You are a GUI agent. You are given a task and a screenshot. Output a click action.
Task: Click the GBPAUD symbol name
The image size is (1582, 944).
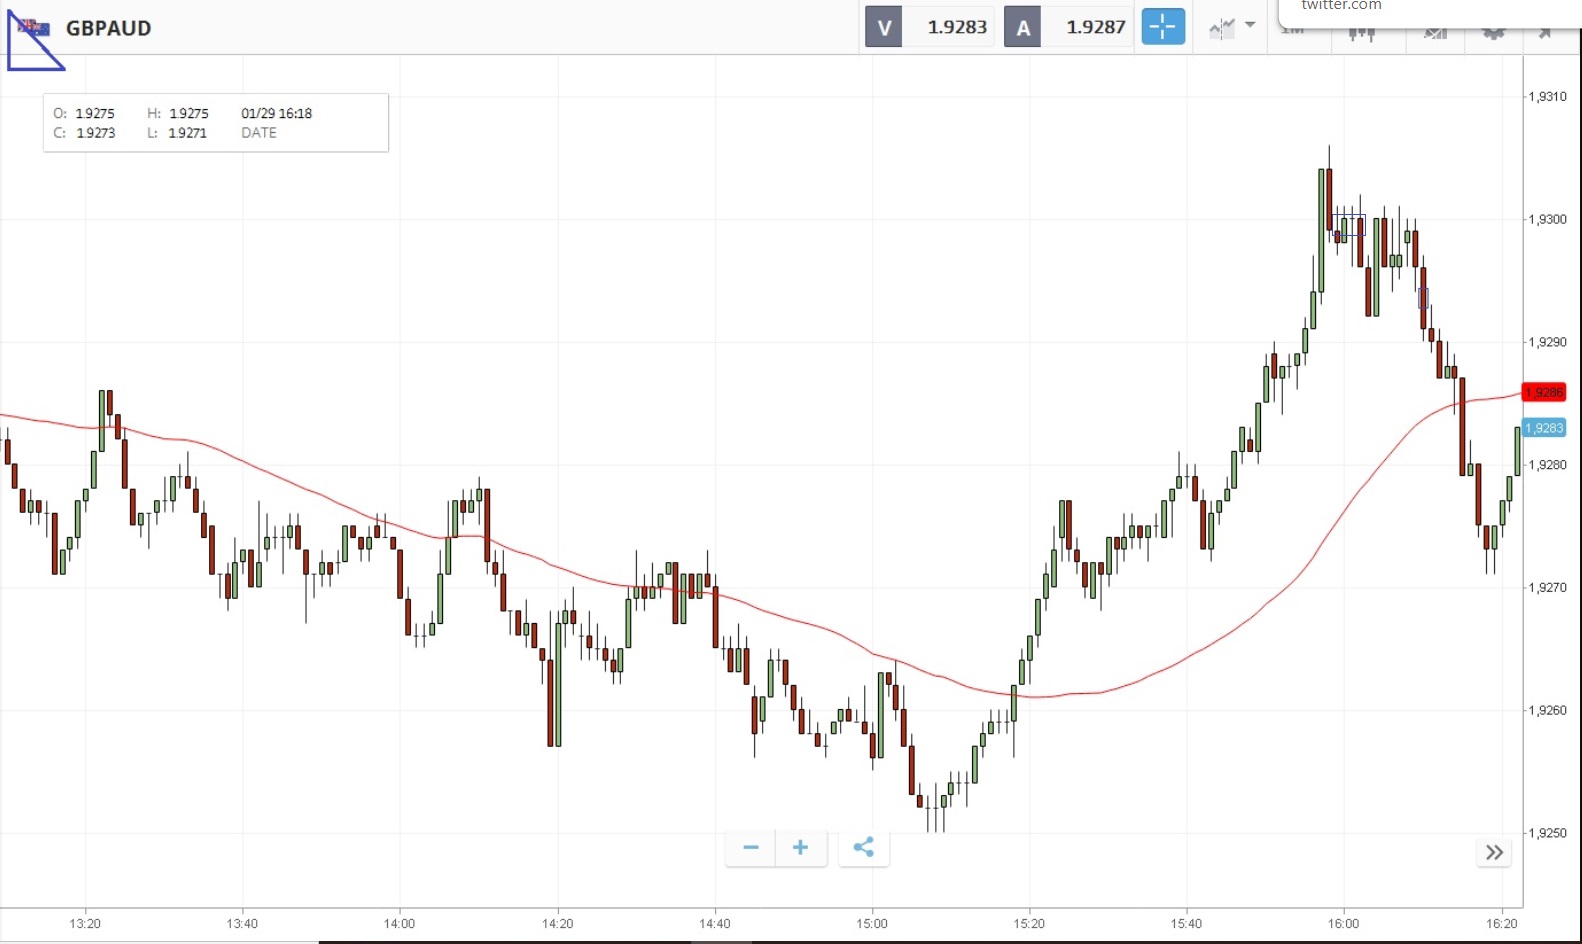[108, 28]
